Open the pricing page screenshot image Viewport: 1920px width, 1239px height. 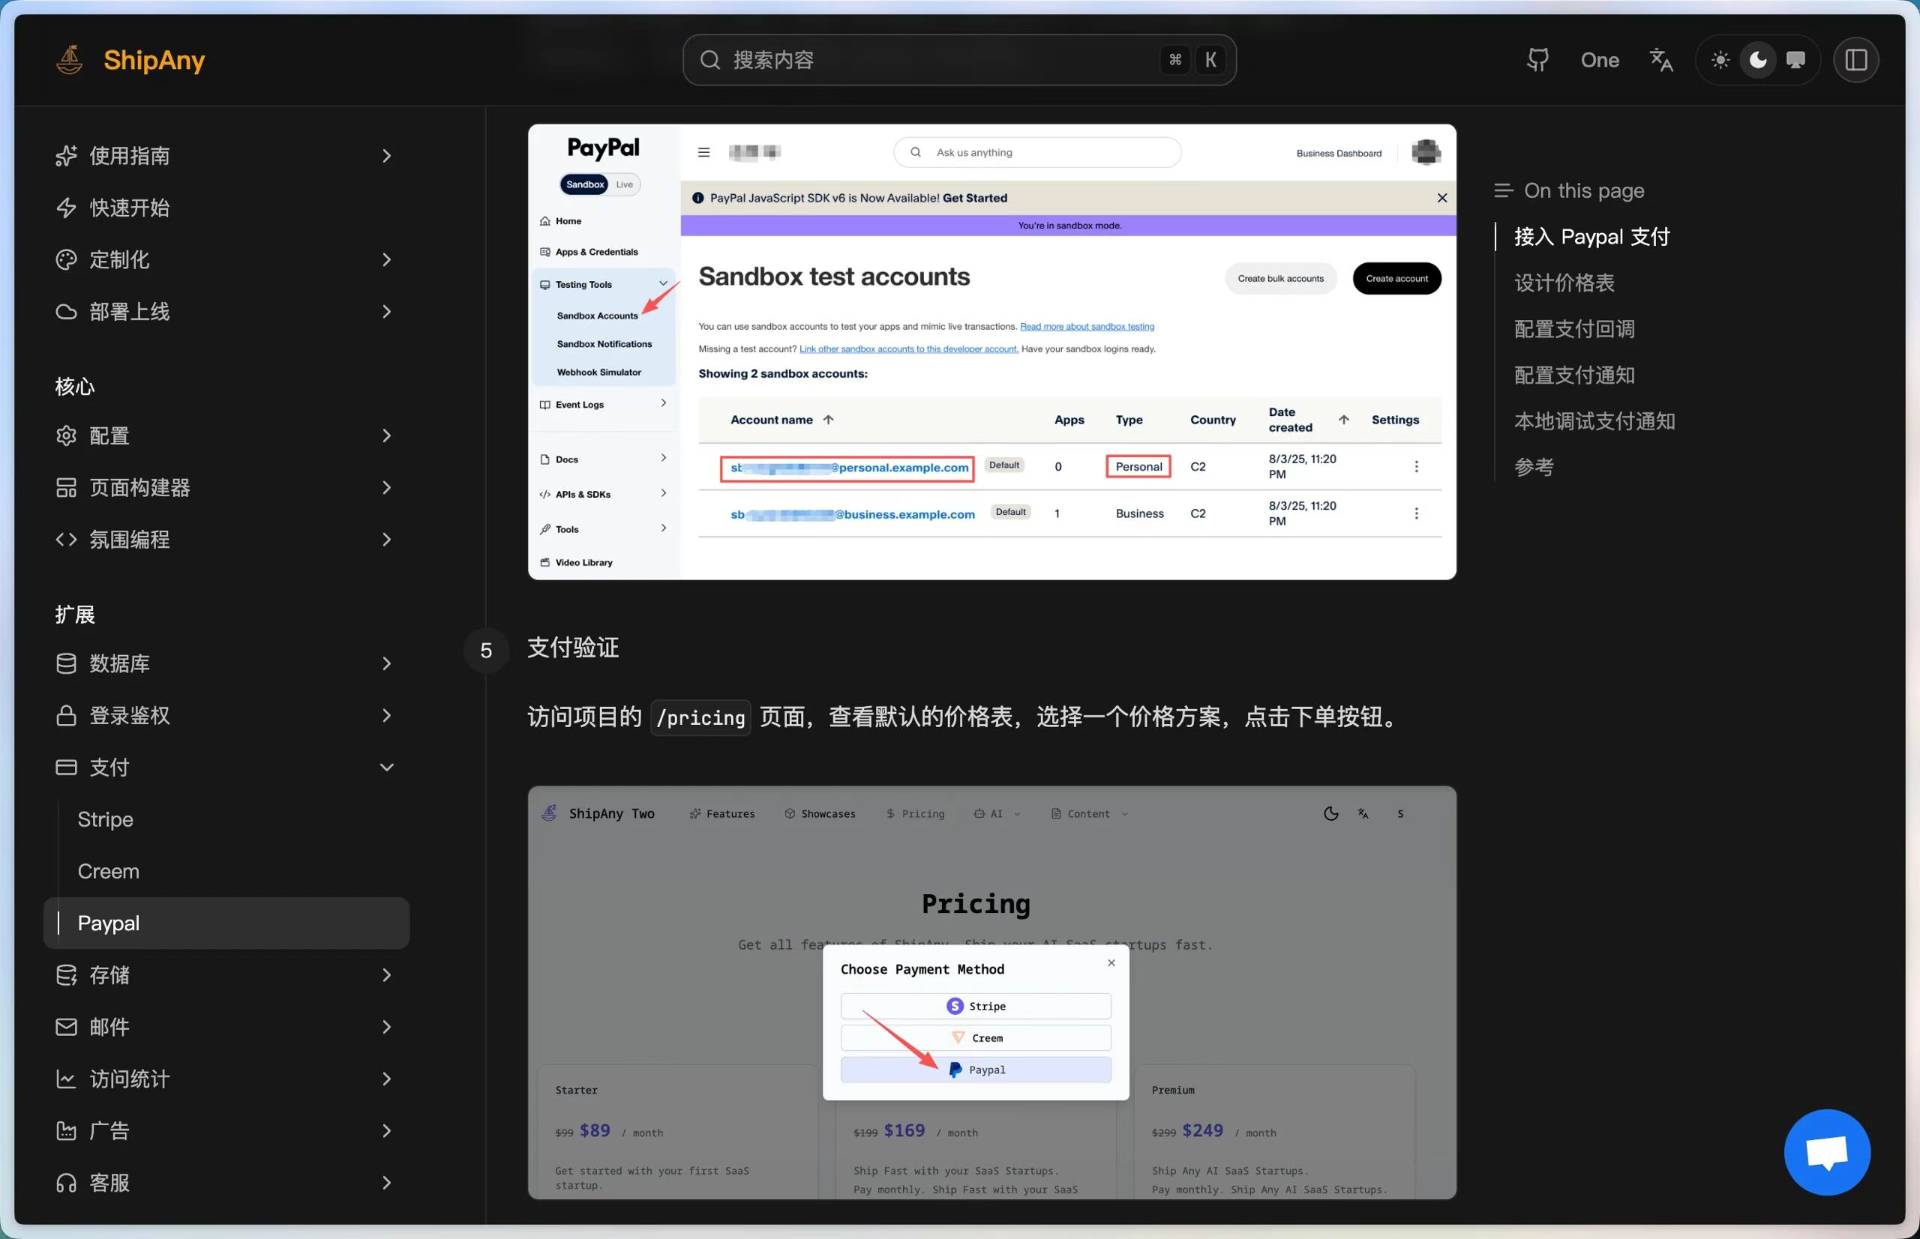point(991,992)
